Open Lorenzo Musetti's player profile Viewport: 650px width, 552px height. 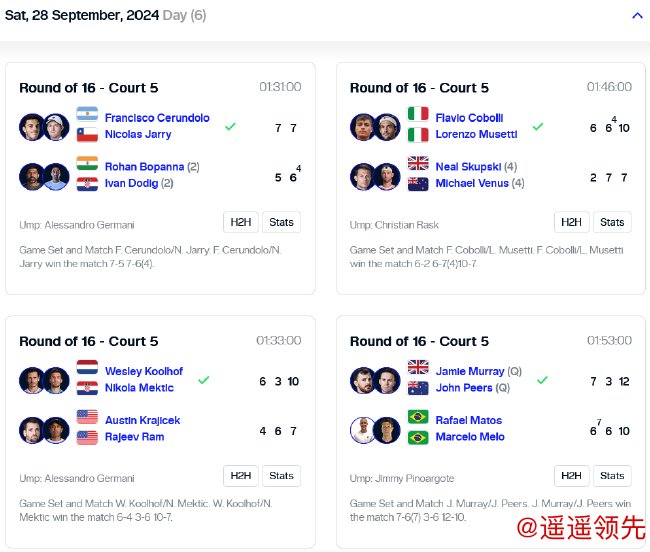476,134
